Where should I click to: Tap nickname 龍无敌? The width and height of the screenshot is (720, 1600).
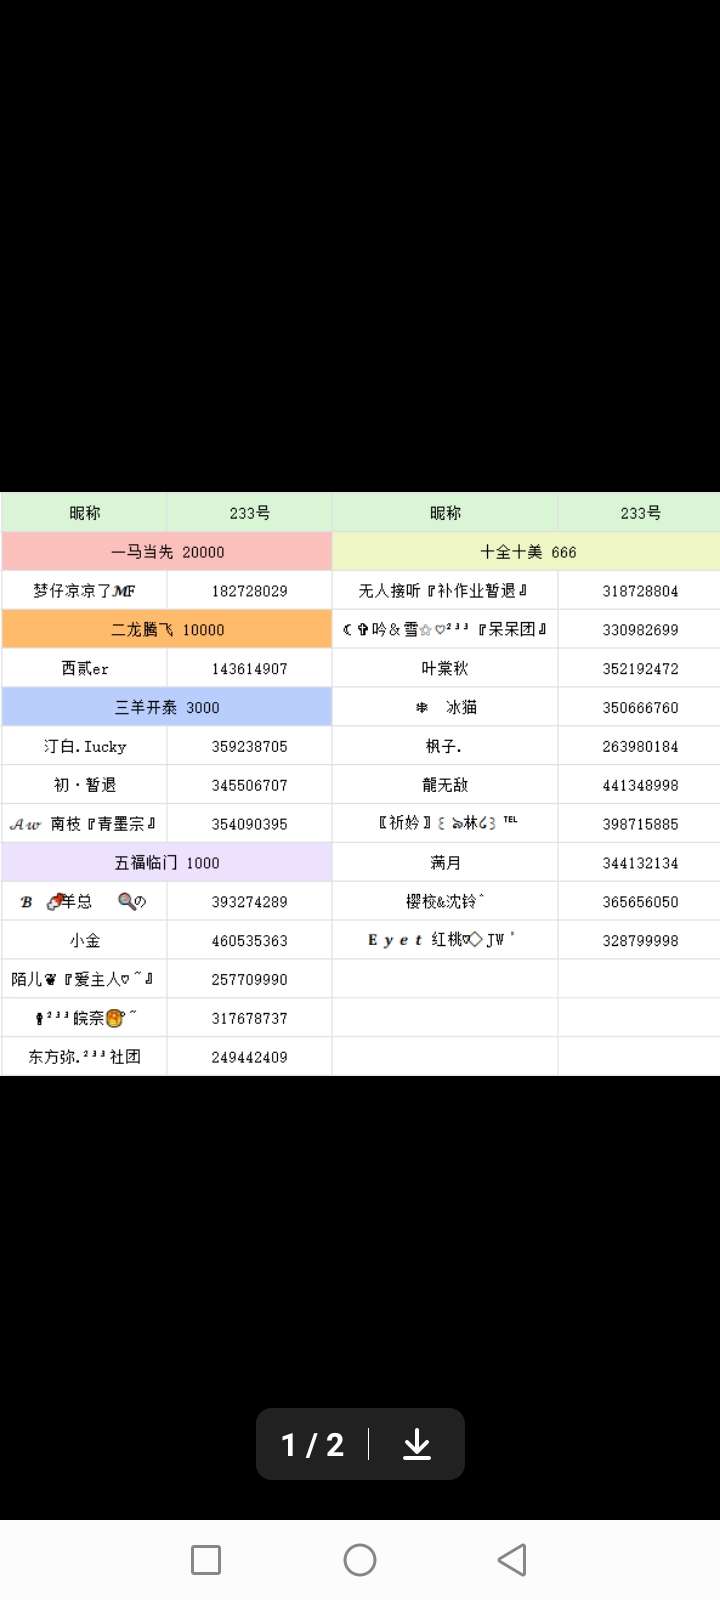pyautogui.click(x=445, y=785)
